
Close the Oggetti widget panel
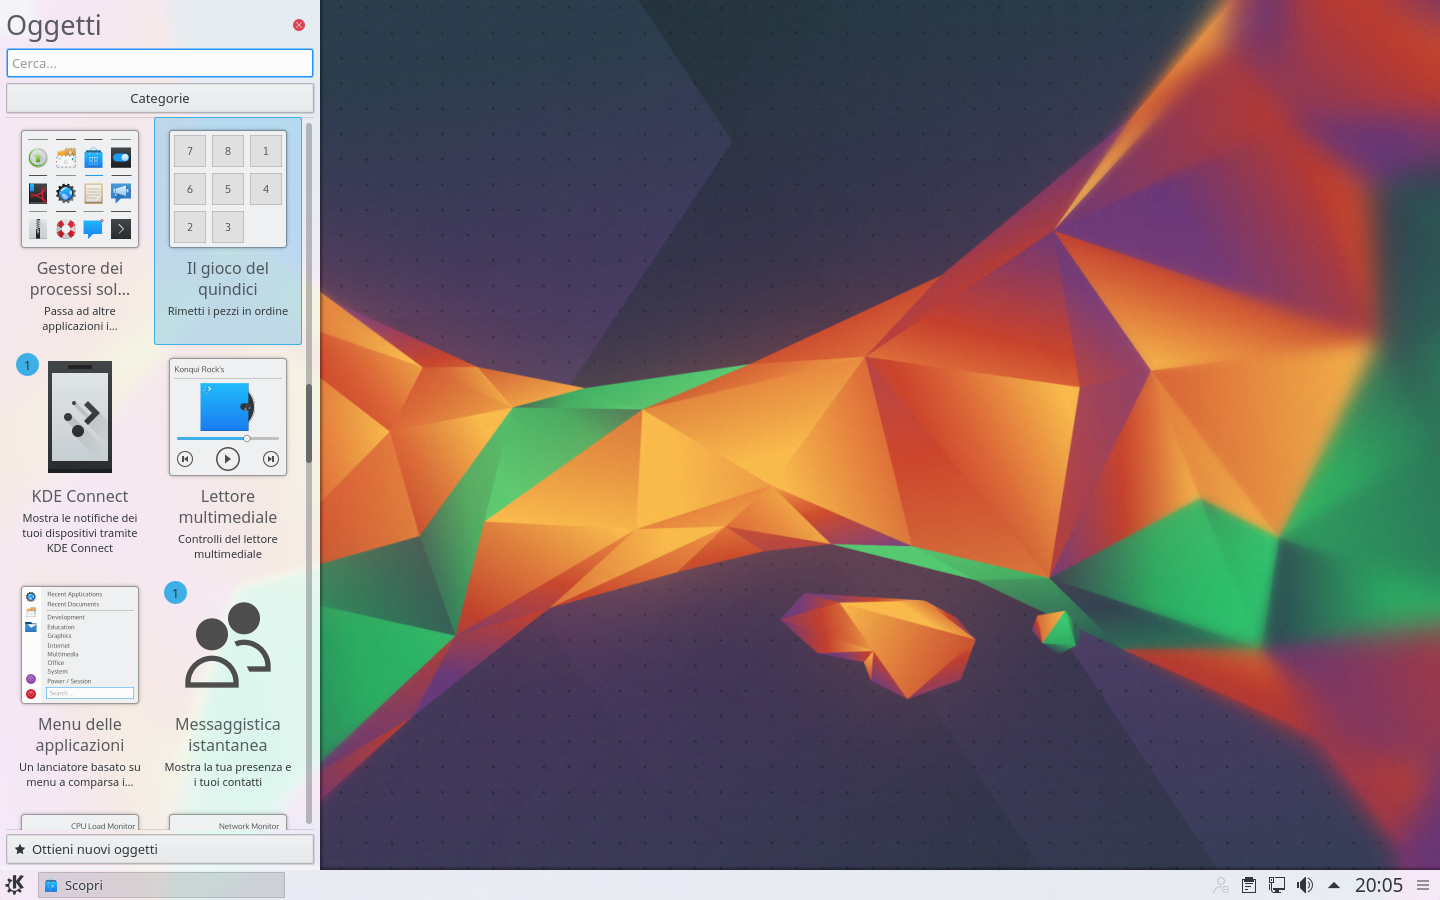299,25
